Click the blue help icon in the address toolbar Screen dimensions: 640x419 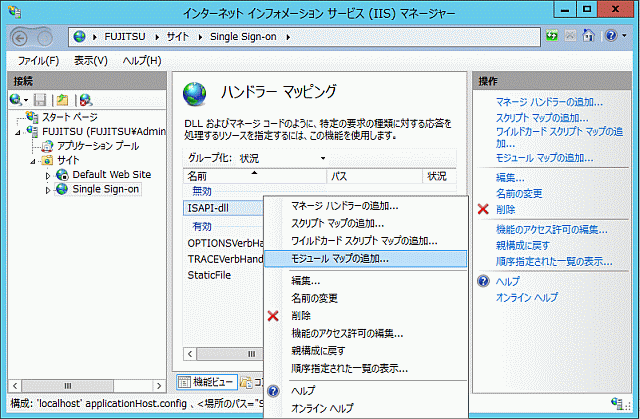(x=611, y=36)
